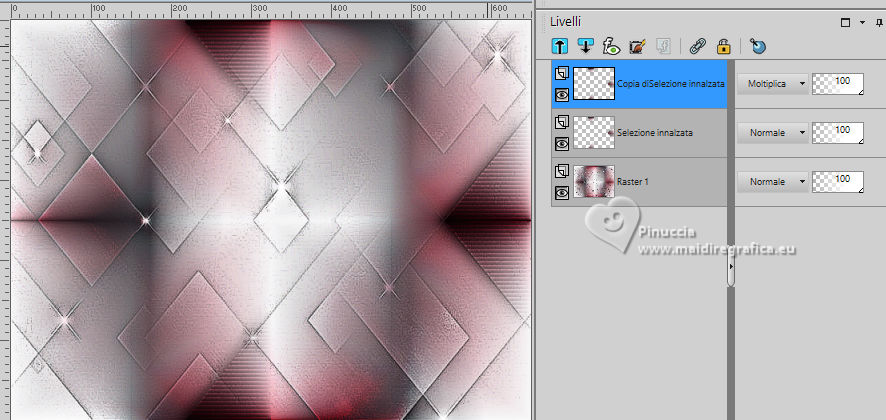Click the Raster 1 layer name
The height and width of the screenshot is (420, 886).
coord(632,182)
